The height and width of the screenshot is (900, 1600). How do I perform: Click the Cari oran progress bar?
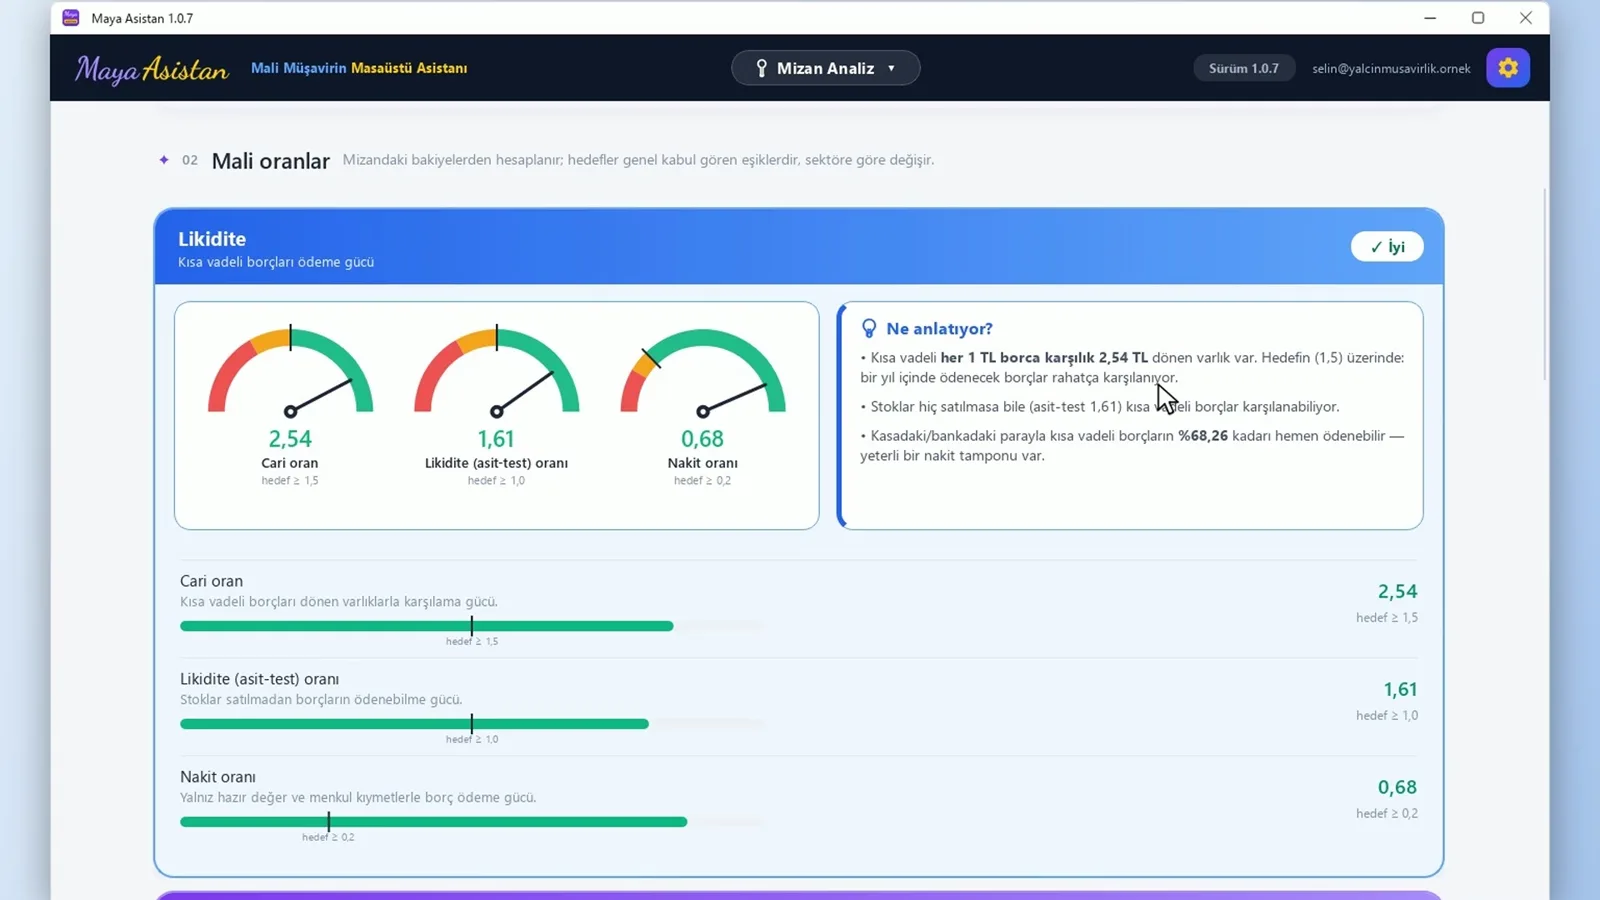pos(471,626)
